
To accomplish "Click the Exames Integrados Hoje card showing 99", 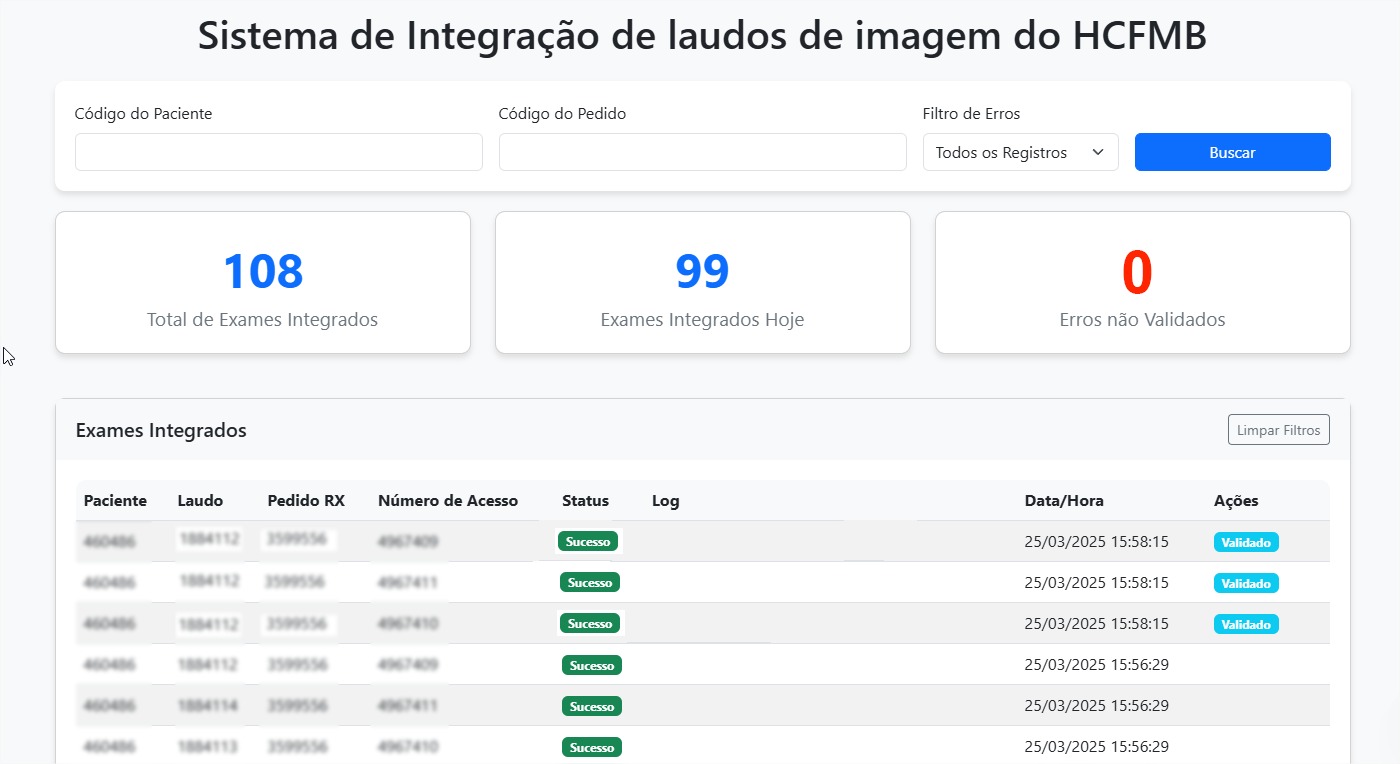I will pyautogui.click(x=702, y=283).
